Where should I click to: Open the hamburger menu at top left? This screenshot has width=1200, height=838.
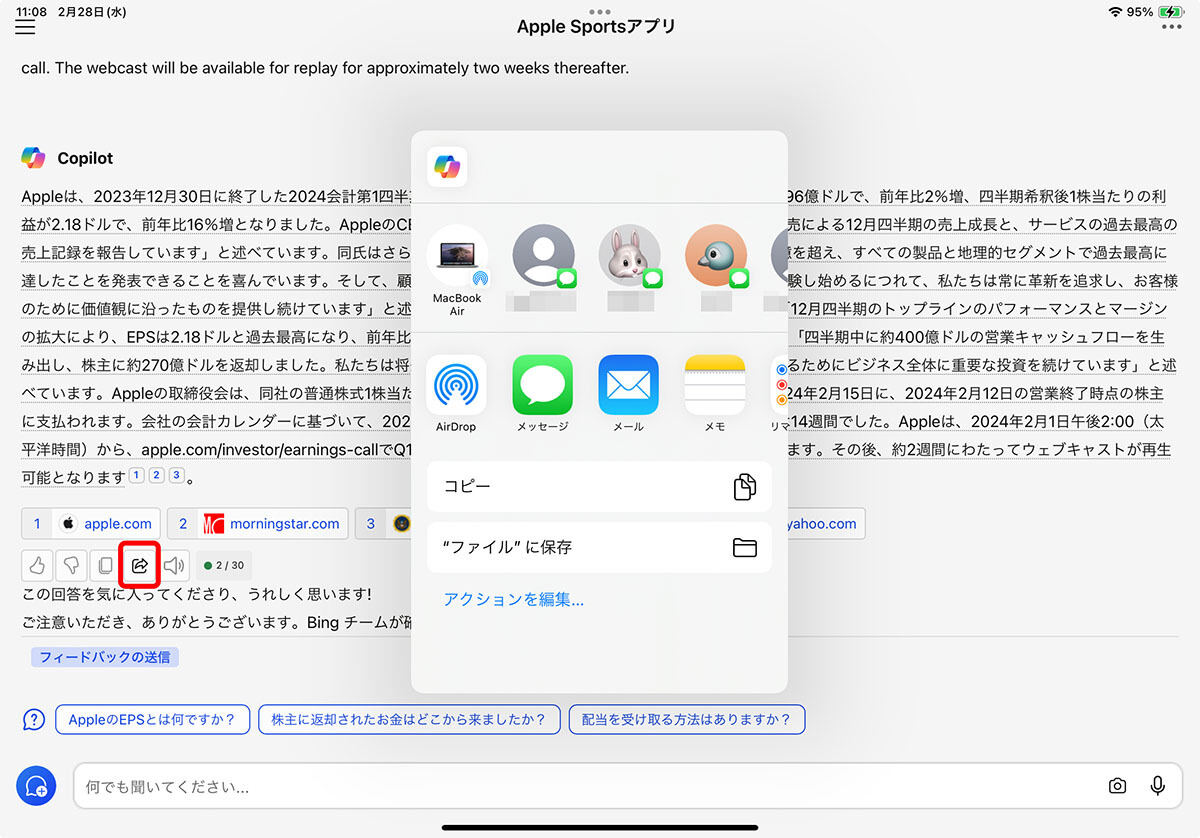tap(25, 27)
